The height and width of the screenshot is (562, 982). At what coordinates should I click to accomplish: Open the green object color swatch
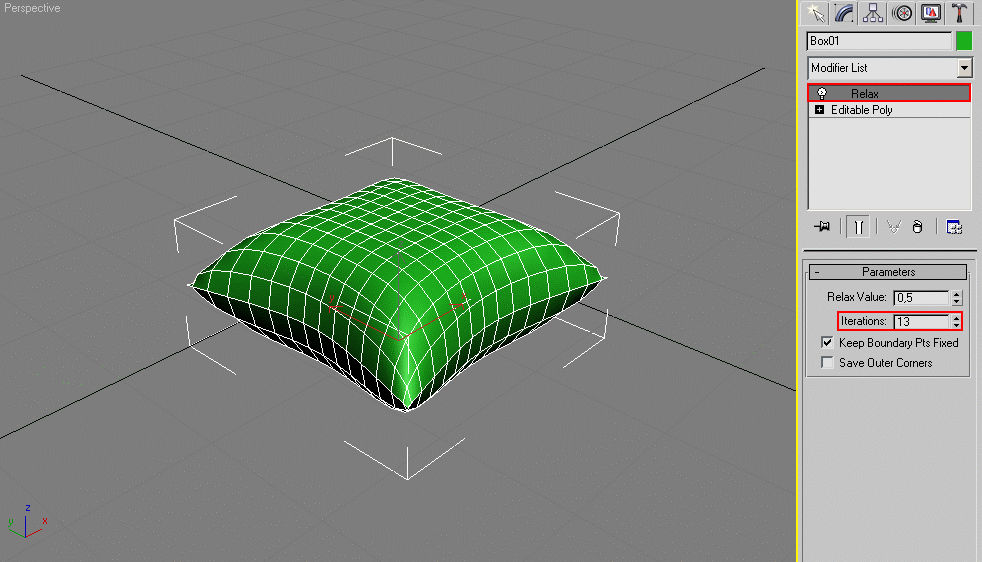pos(964,41)
